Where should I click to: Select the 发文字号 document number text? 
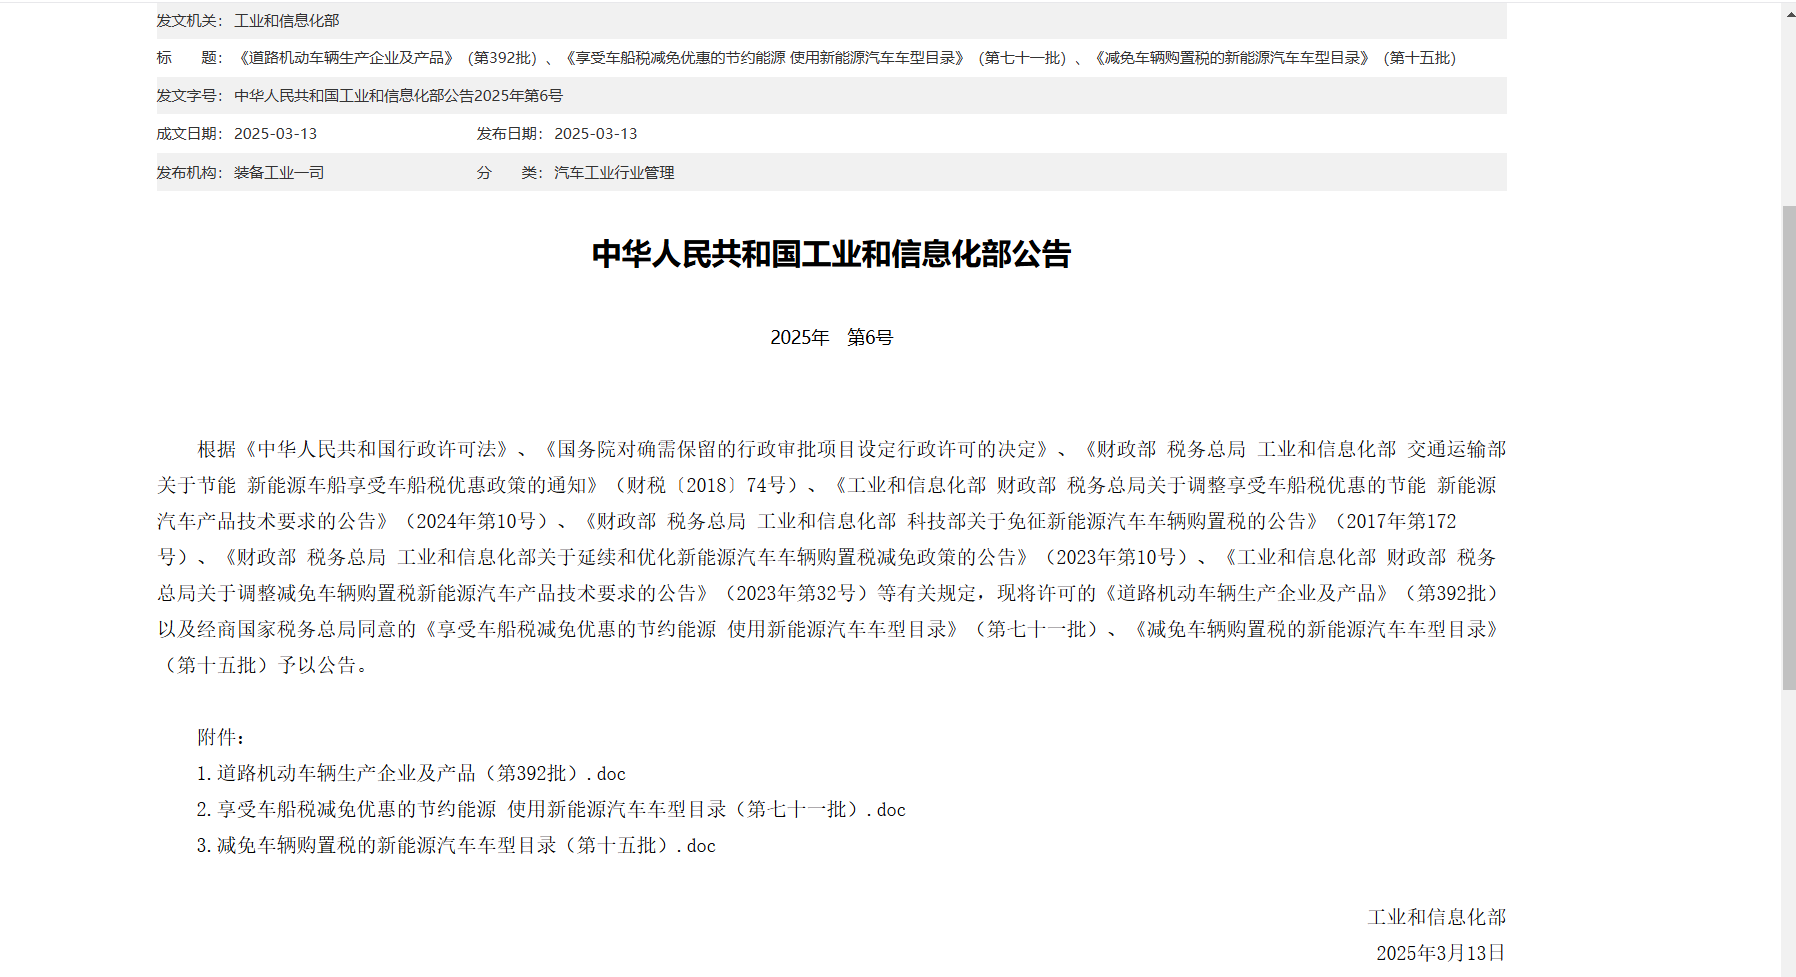pos(398,96)
